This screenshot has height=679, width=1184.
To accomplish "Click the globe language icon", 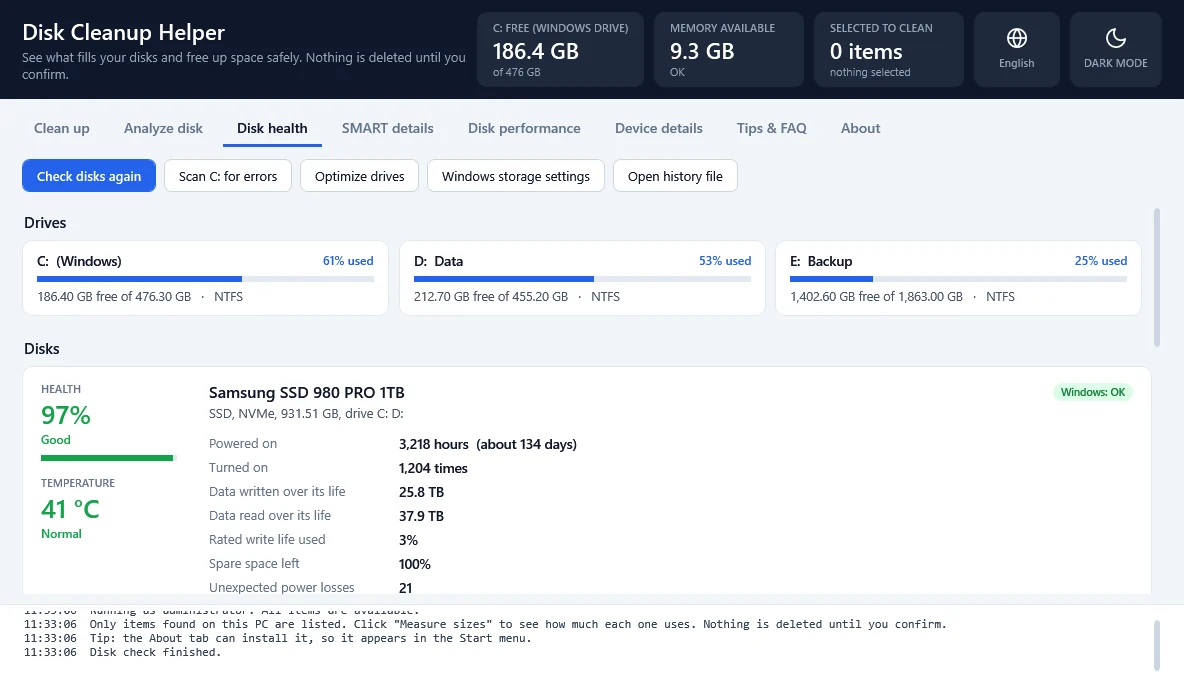I will click(x=1016, y=38).
